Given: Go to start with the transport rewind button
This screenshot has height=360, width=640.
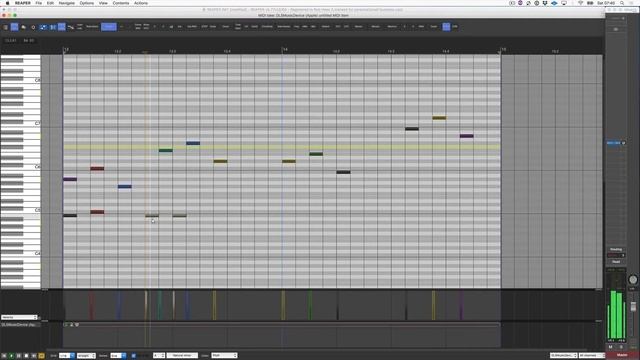Looking at the screenshot, I should click(4, 356).
